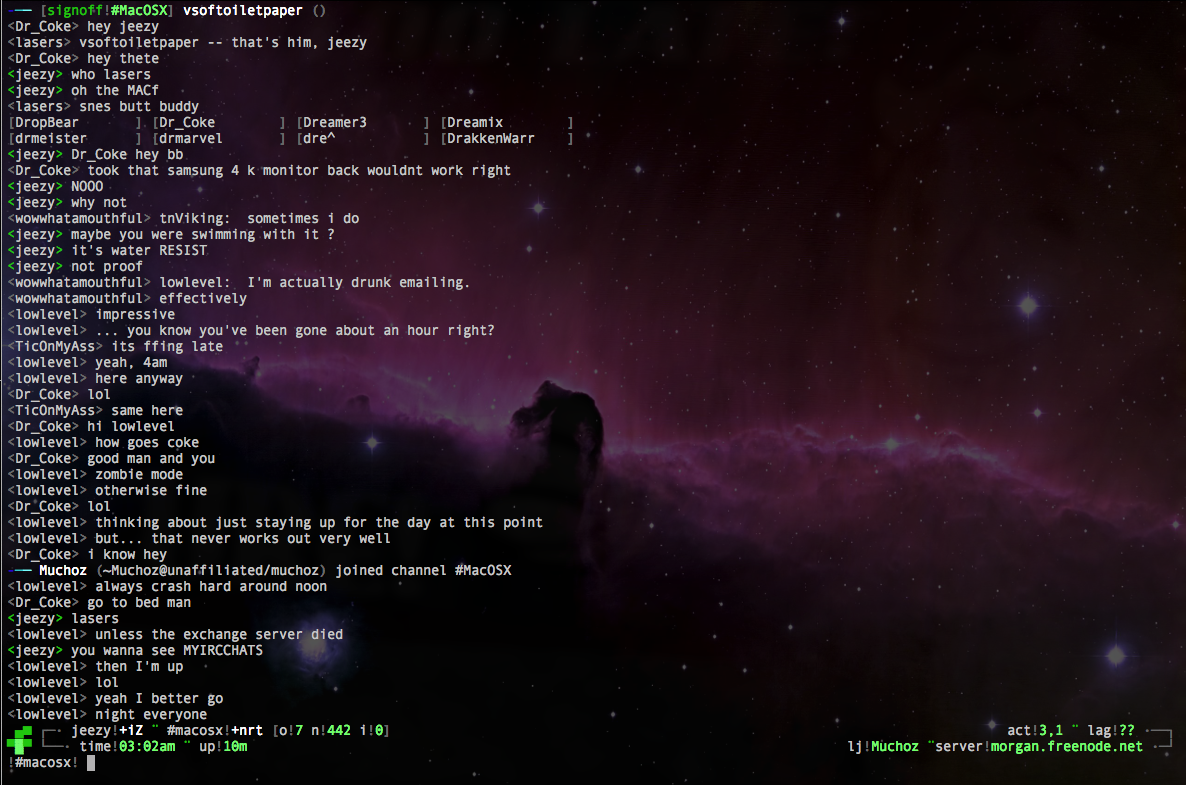Image resolution: width=1186 pixels, height=785 pixels.
Task: Select nick drmarvel in the completion list
Action: [x=191, y=138]
